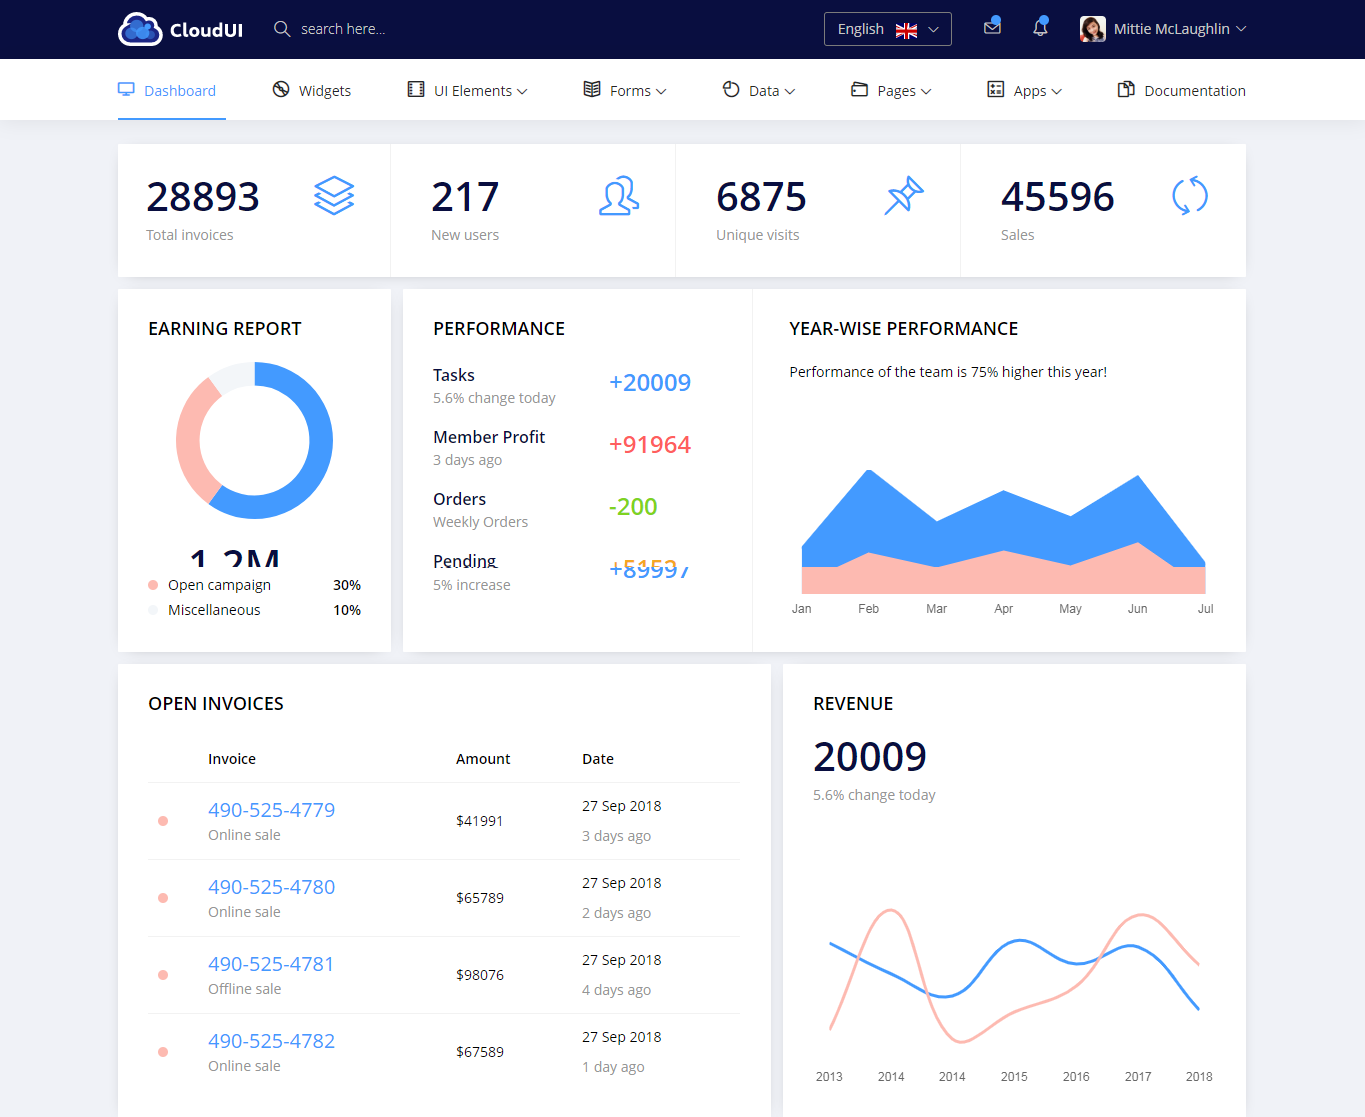Open the mail envelope icon
Image resolution: width=1365 pixels, height=1117 pixels.
992,27
